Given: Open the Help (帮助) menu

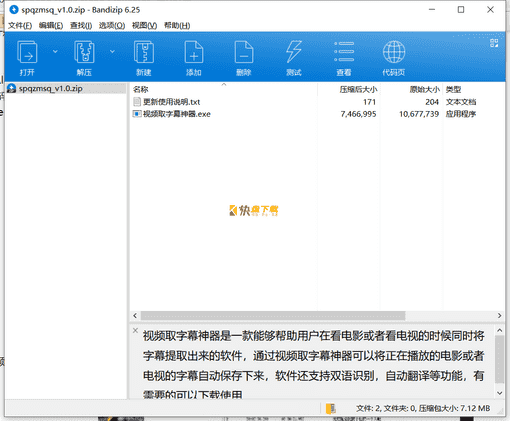Looking at the screenshot, I should point(177,25).
